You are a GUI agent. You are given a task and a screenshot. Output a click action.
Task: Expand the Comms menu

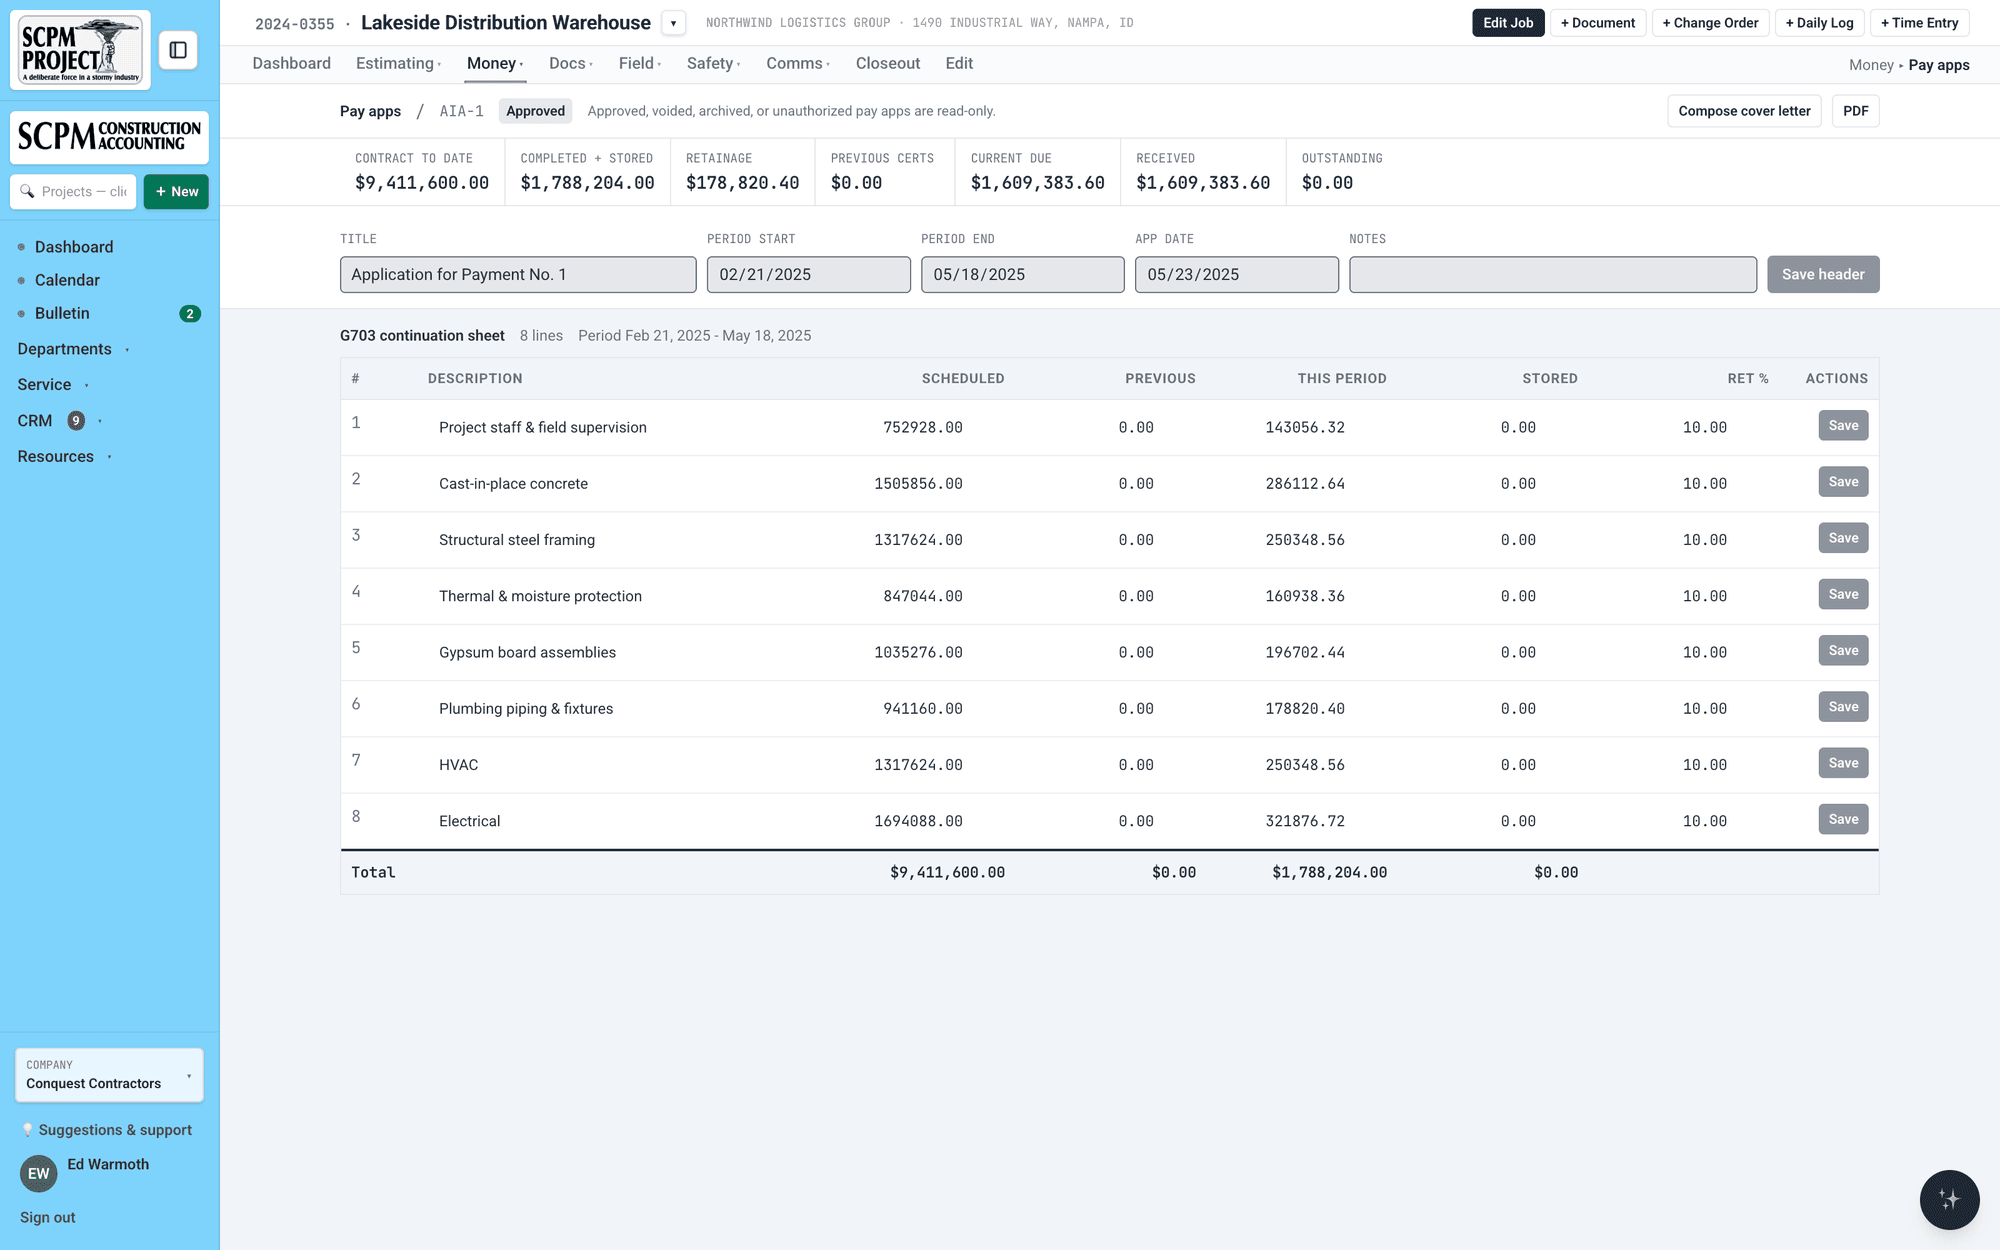tap(798, 63)
